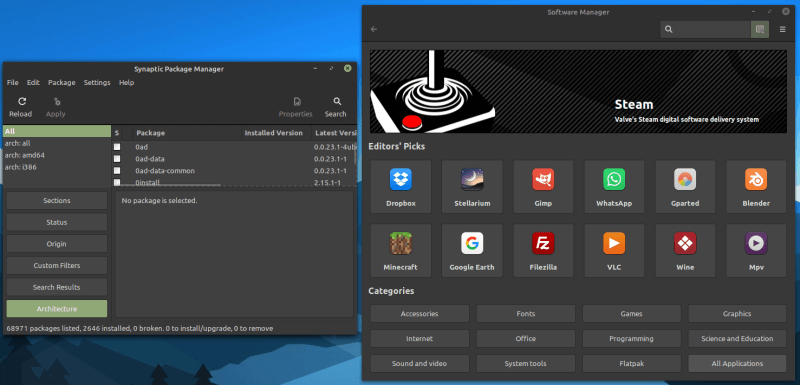Click the Custom Filters button
This screenshot has height=385, width=800.
(x=57, y=266)
